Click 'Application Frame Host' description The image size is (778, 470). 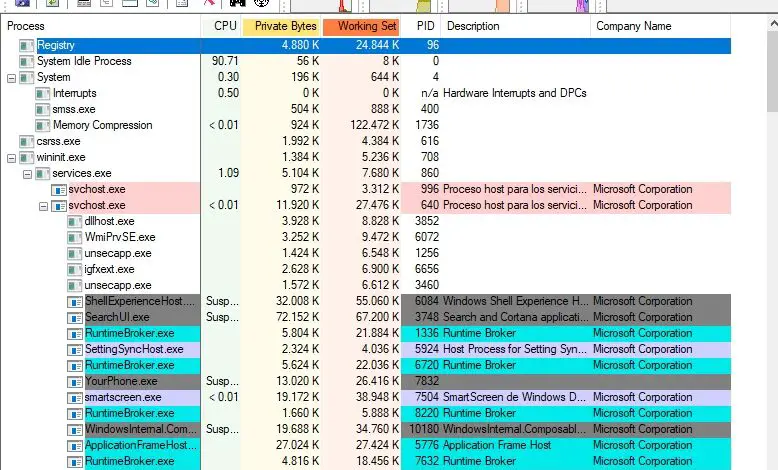pos(497,445)
